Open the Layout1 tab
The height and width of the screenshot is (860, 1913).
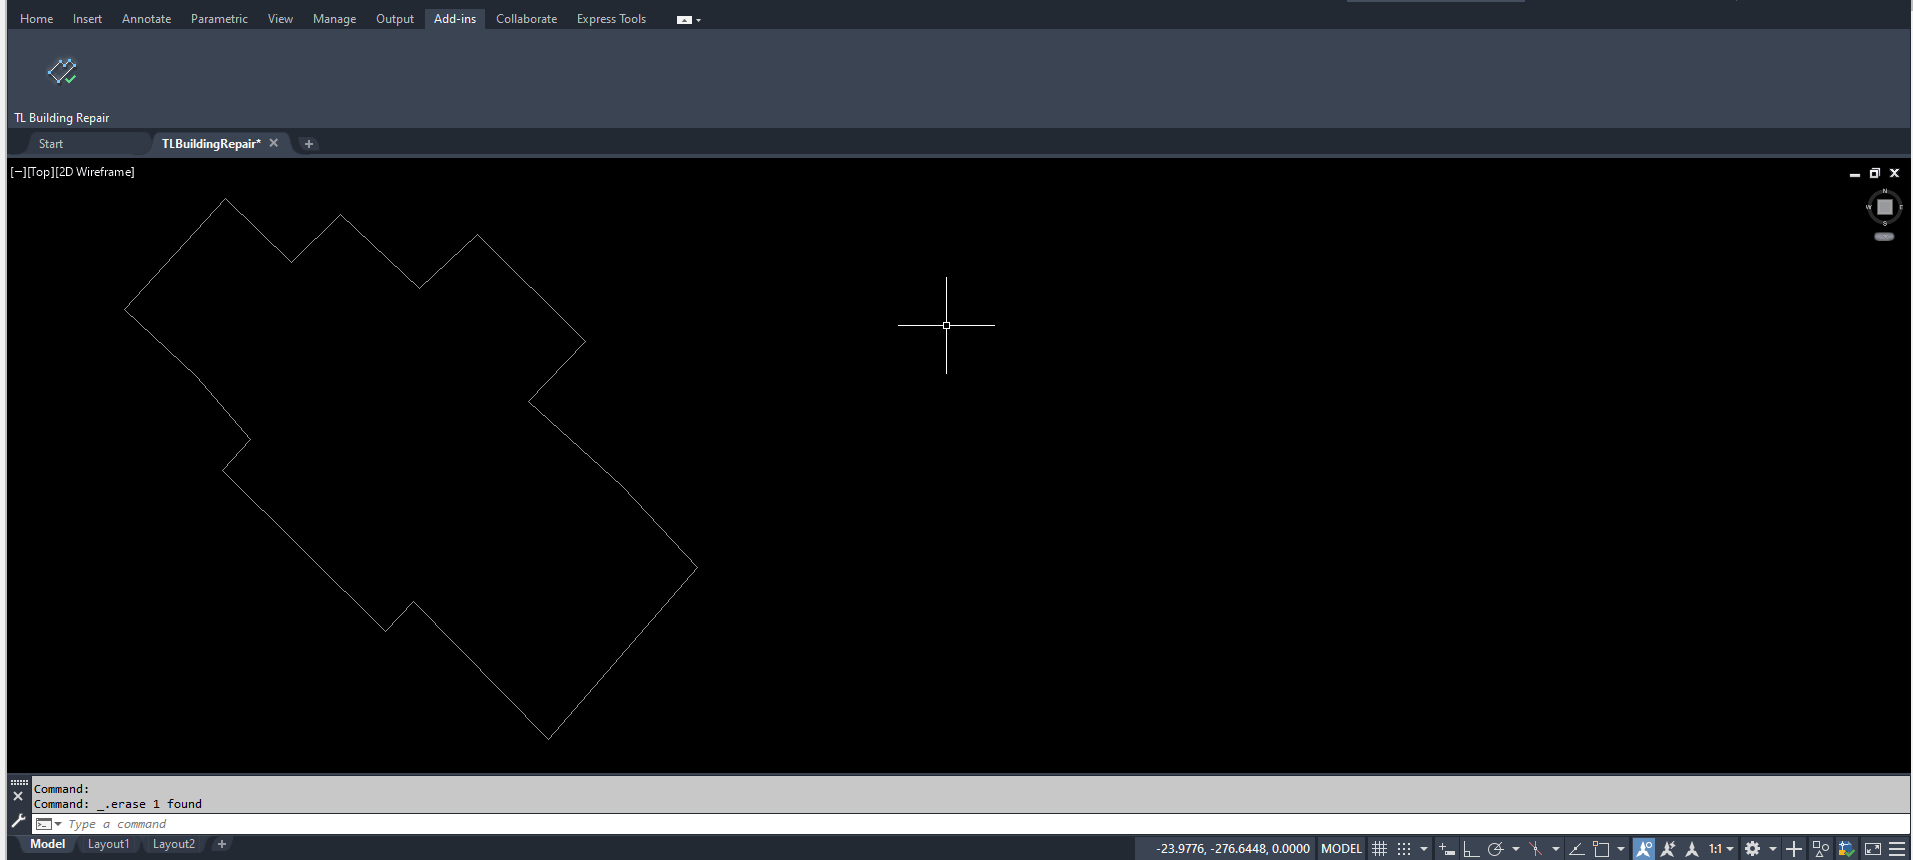pyautogui.click(x=108, y=844)
